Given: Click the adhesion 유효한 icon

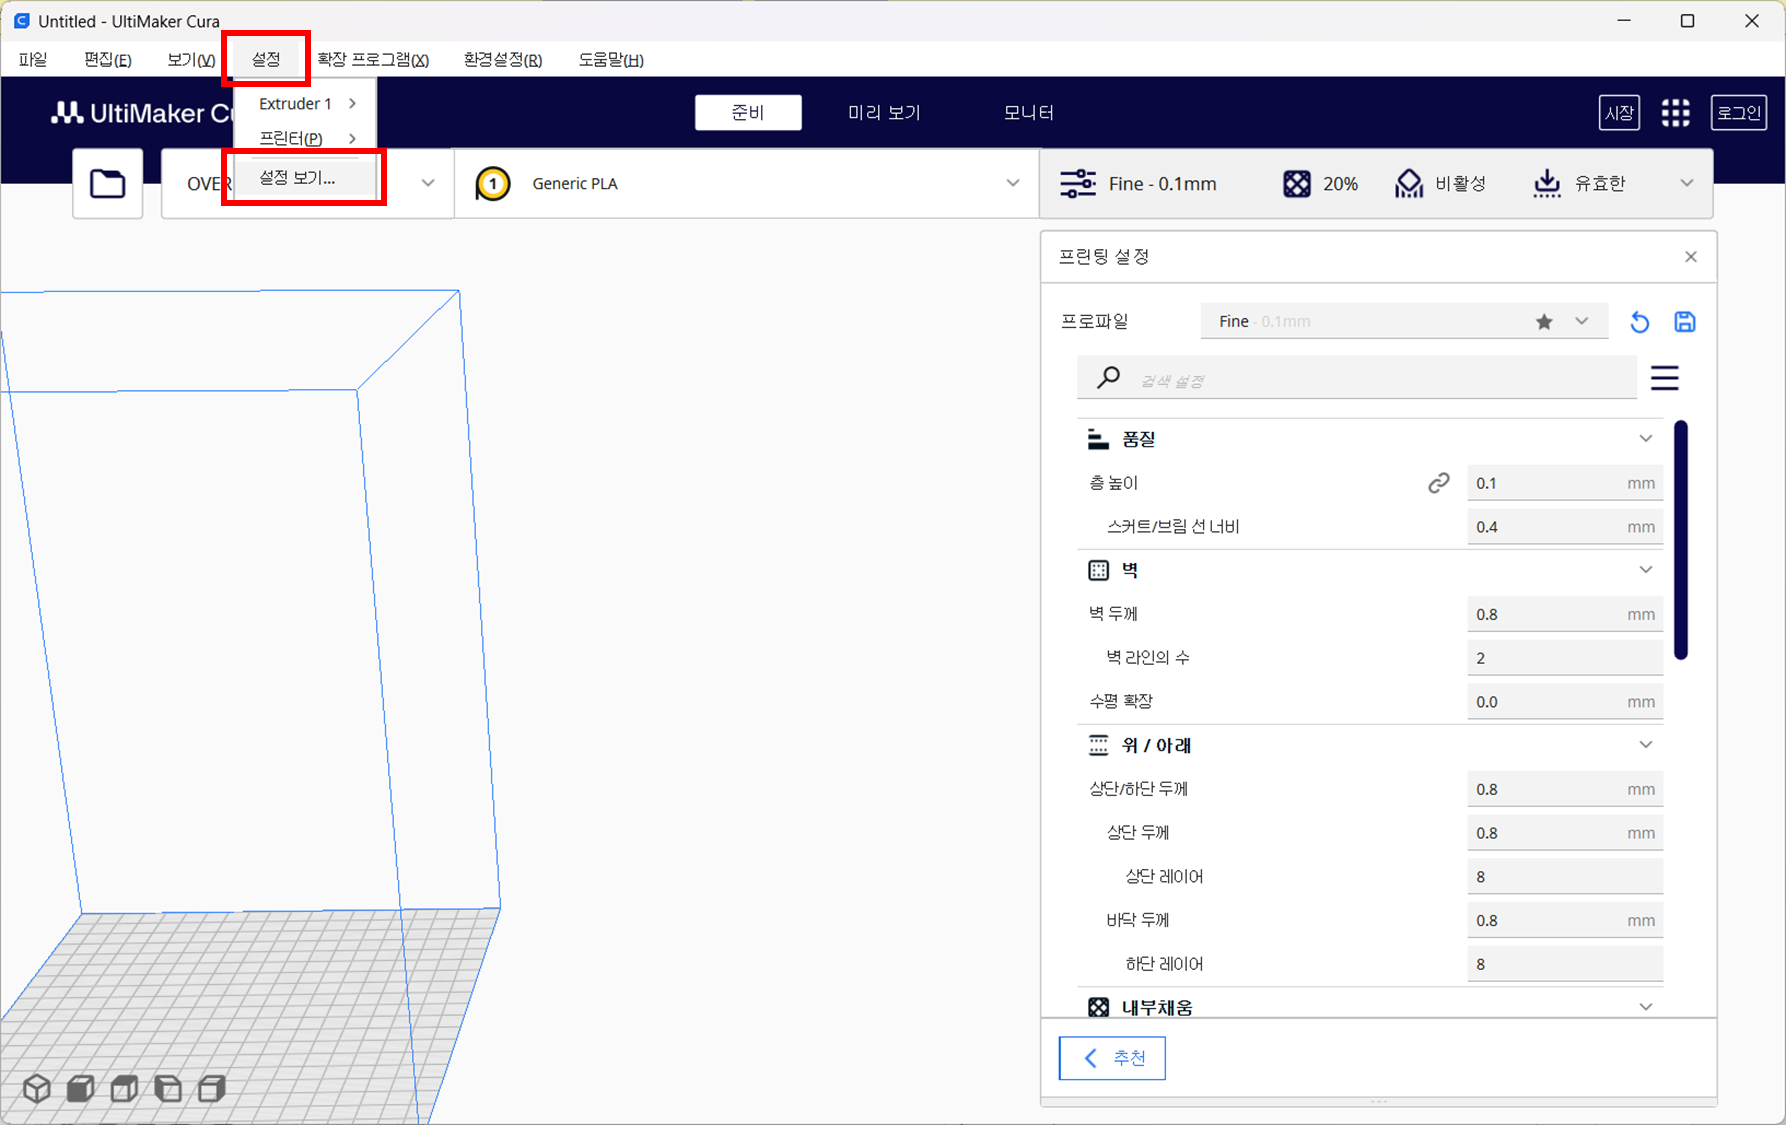Looking at the screenshot, I should pyautogui.click(x=1547, y=184).
